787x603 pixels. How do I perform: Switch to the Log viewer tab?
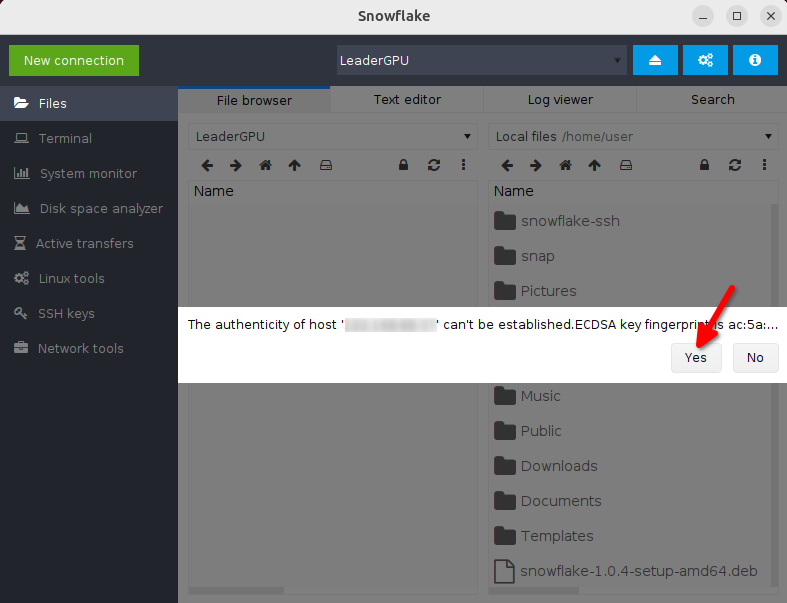(x=560, y=100)
